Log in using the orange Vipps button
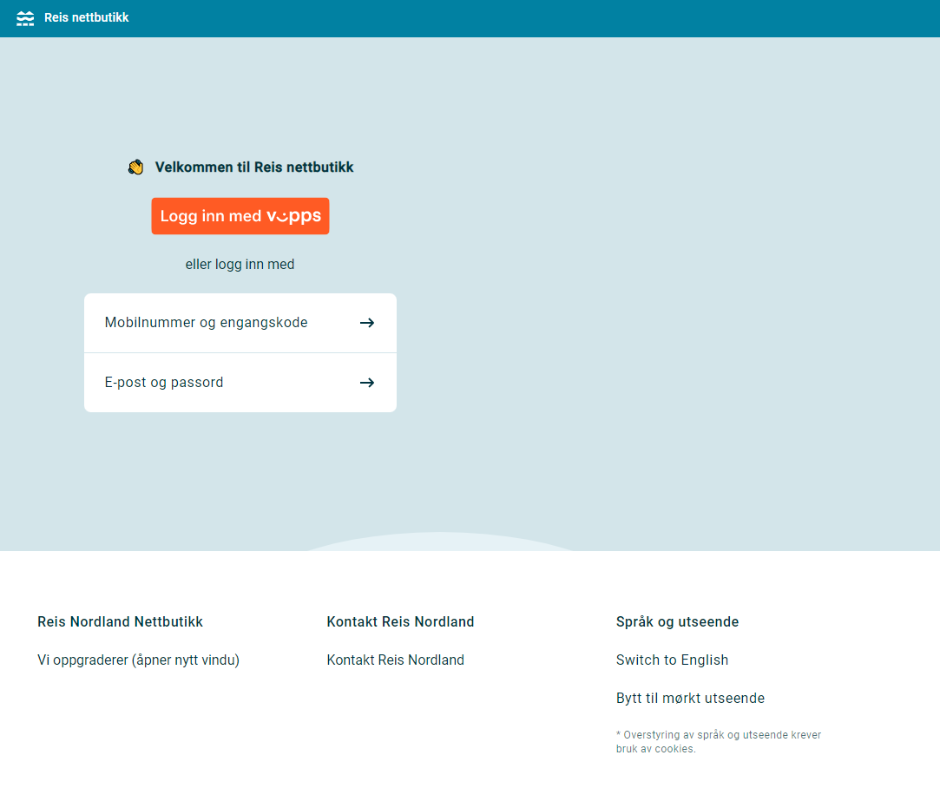940x788 pixels. pos(240,216)
